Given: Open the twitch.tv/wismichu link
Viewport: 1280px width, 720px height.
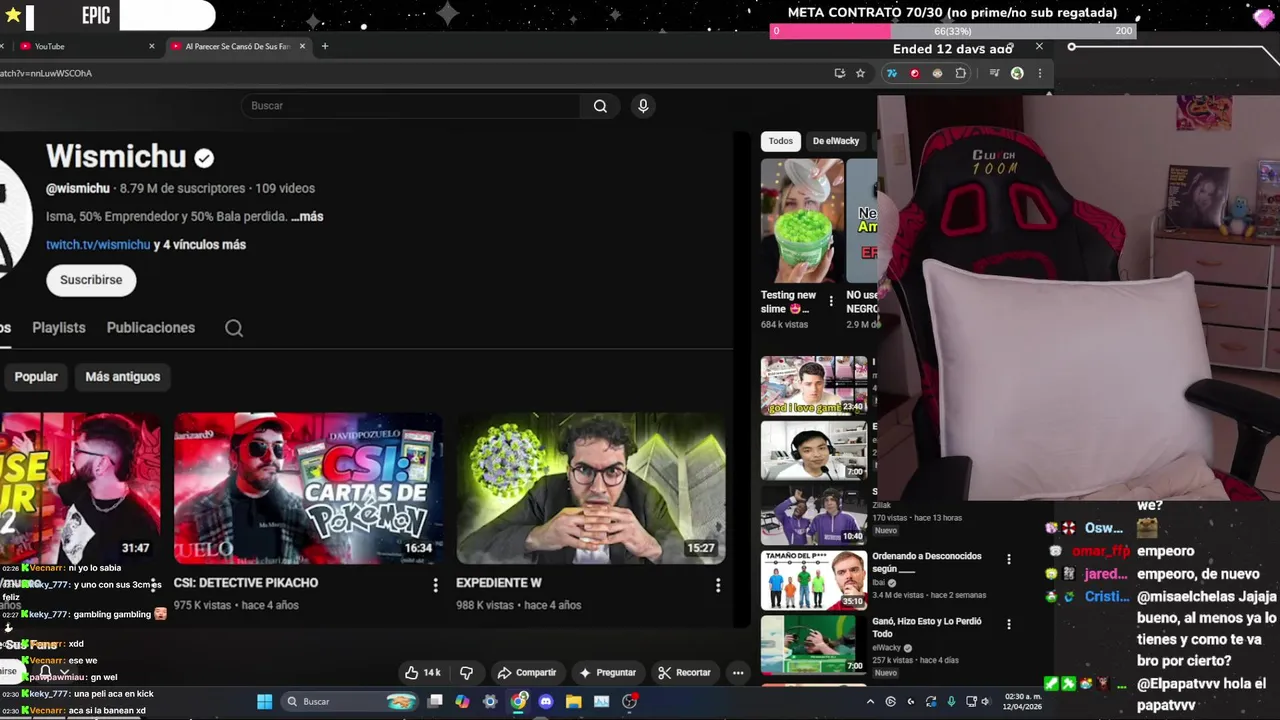Looking at the screenshot, I should (98, 244).
